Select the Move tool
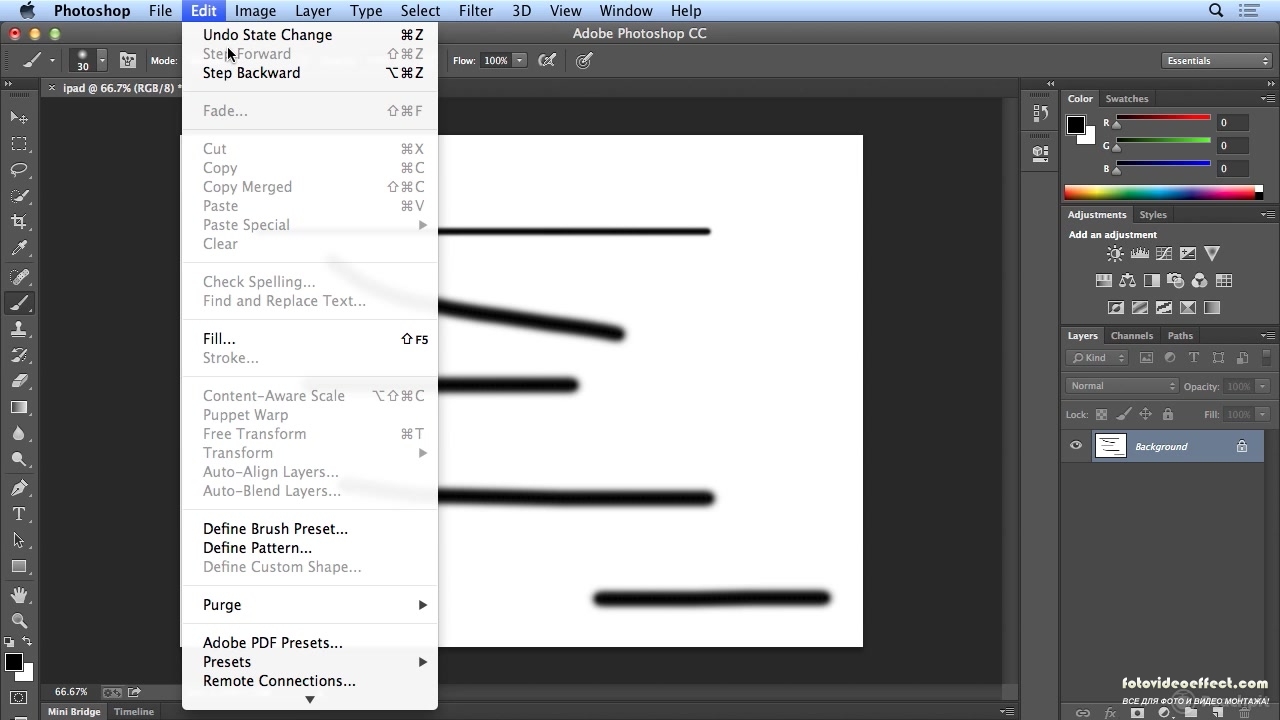Image resolution: width=1280 pixels, height=720 pixels. 19,118
